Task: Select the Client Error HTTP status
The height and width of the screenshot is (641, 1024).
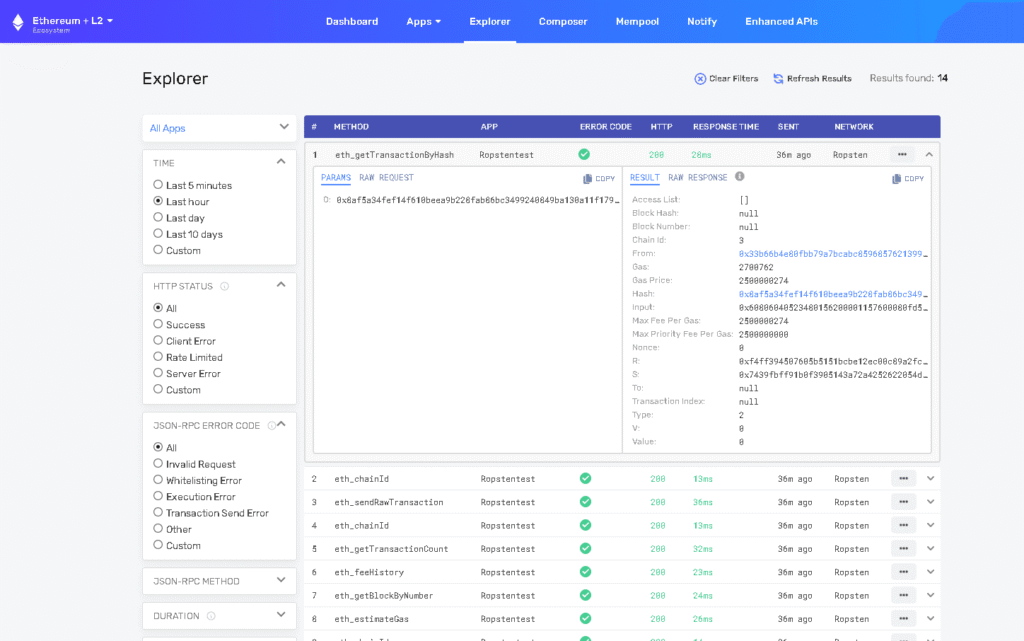Action: 158,341
